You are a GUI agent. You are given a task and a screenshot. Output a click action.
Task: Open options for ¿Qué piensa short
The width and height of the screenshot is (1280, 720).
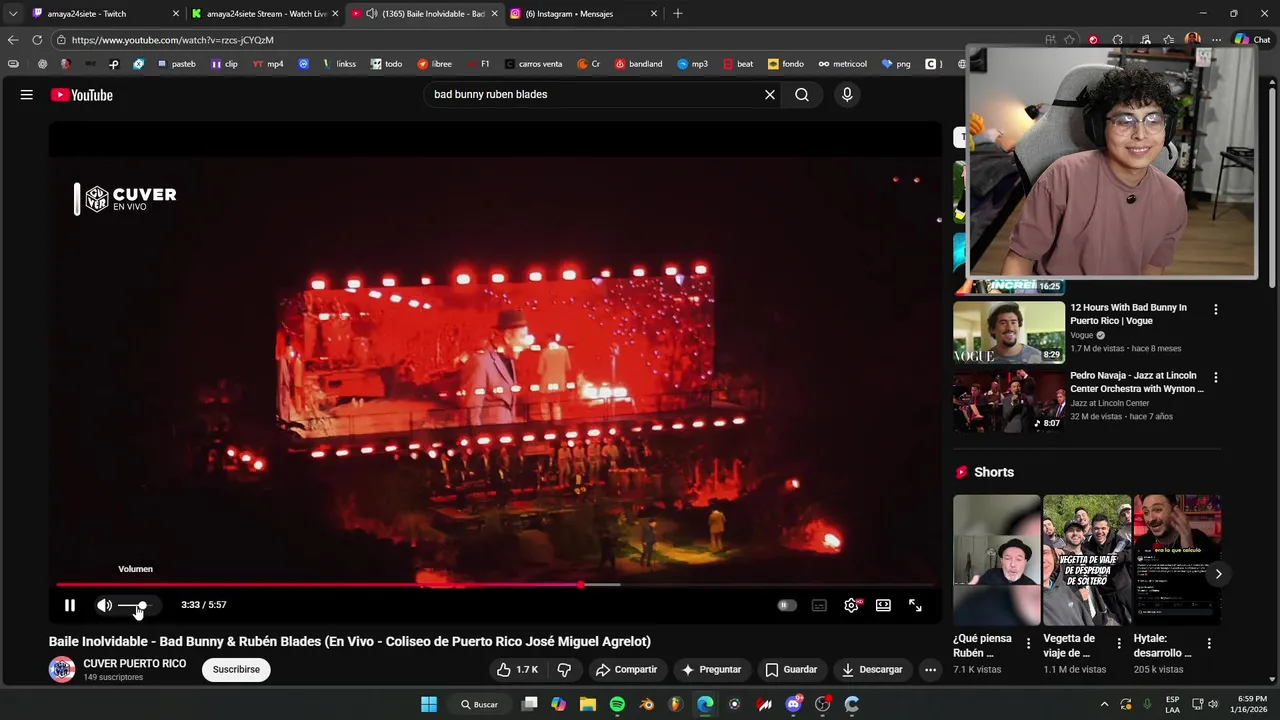[x=1029, y=644]
